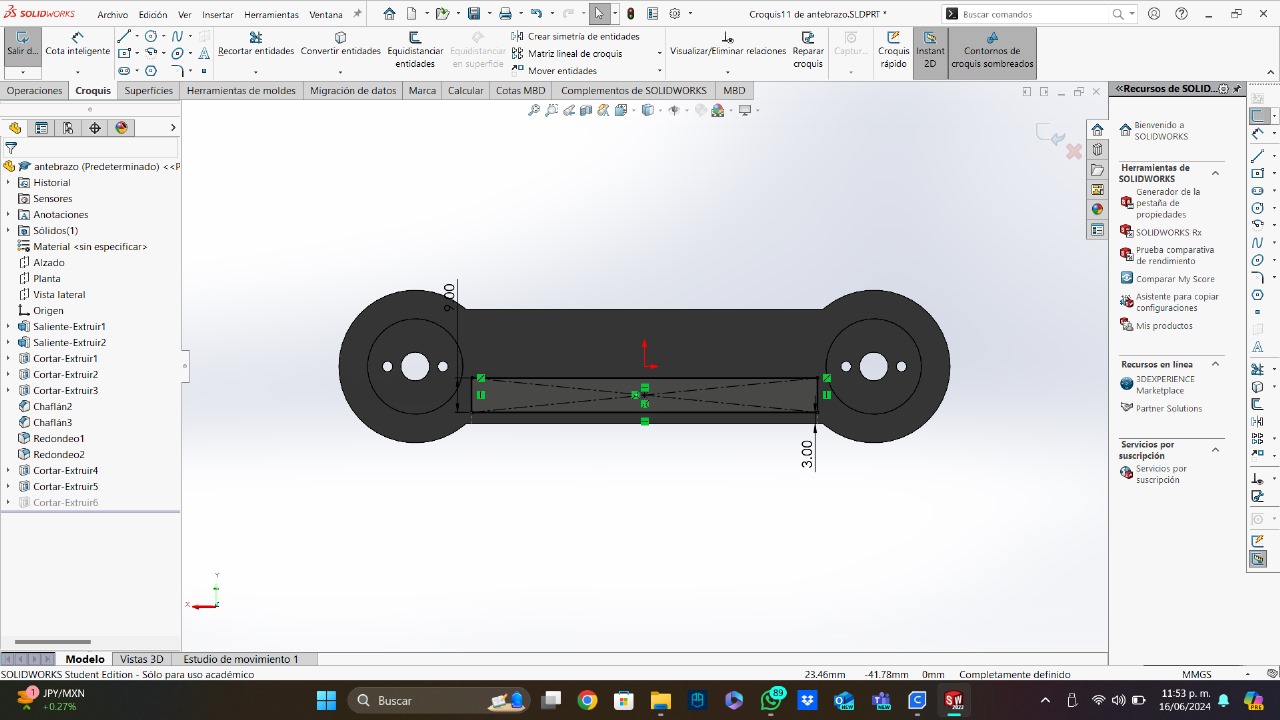Open the Herramientas menu
The height and width of the screenshot is (720, 1280).
coord(271,15)
